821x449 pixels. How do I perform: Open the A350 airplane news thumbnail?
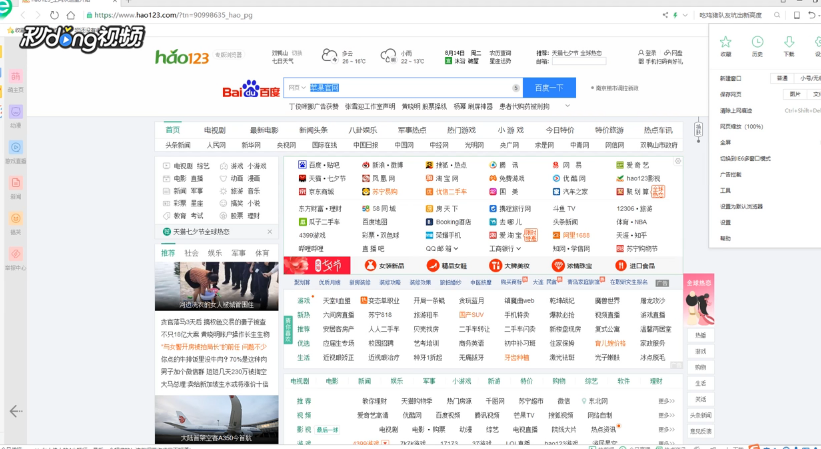point(216,419)
